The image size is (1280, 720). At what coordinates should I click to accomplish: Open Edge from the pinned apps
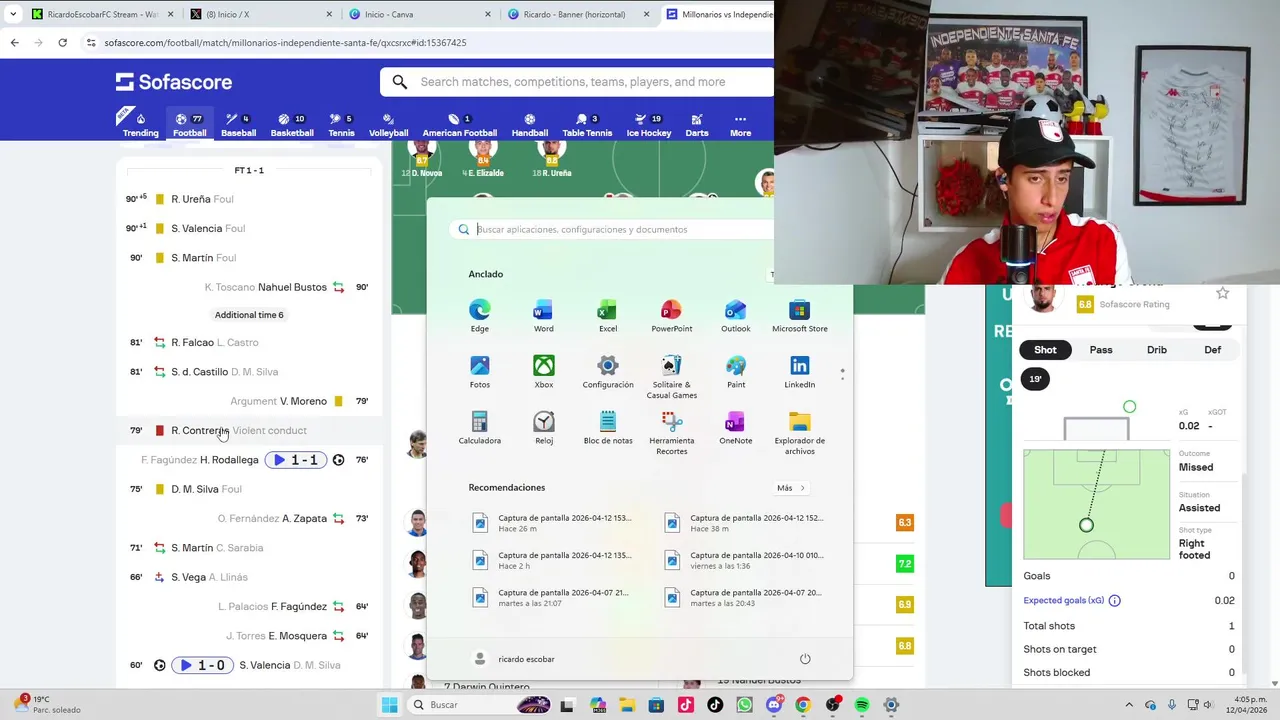[480, 315]
